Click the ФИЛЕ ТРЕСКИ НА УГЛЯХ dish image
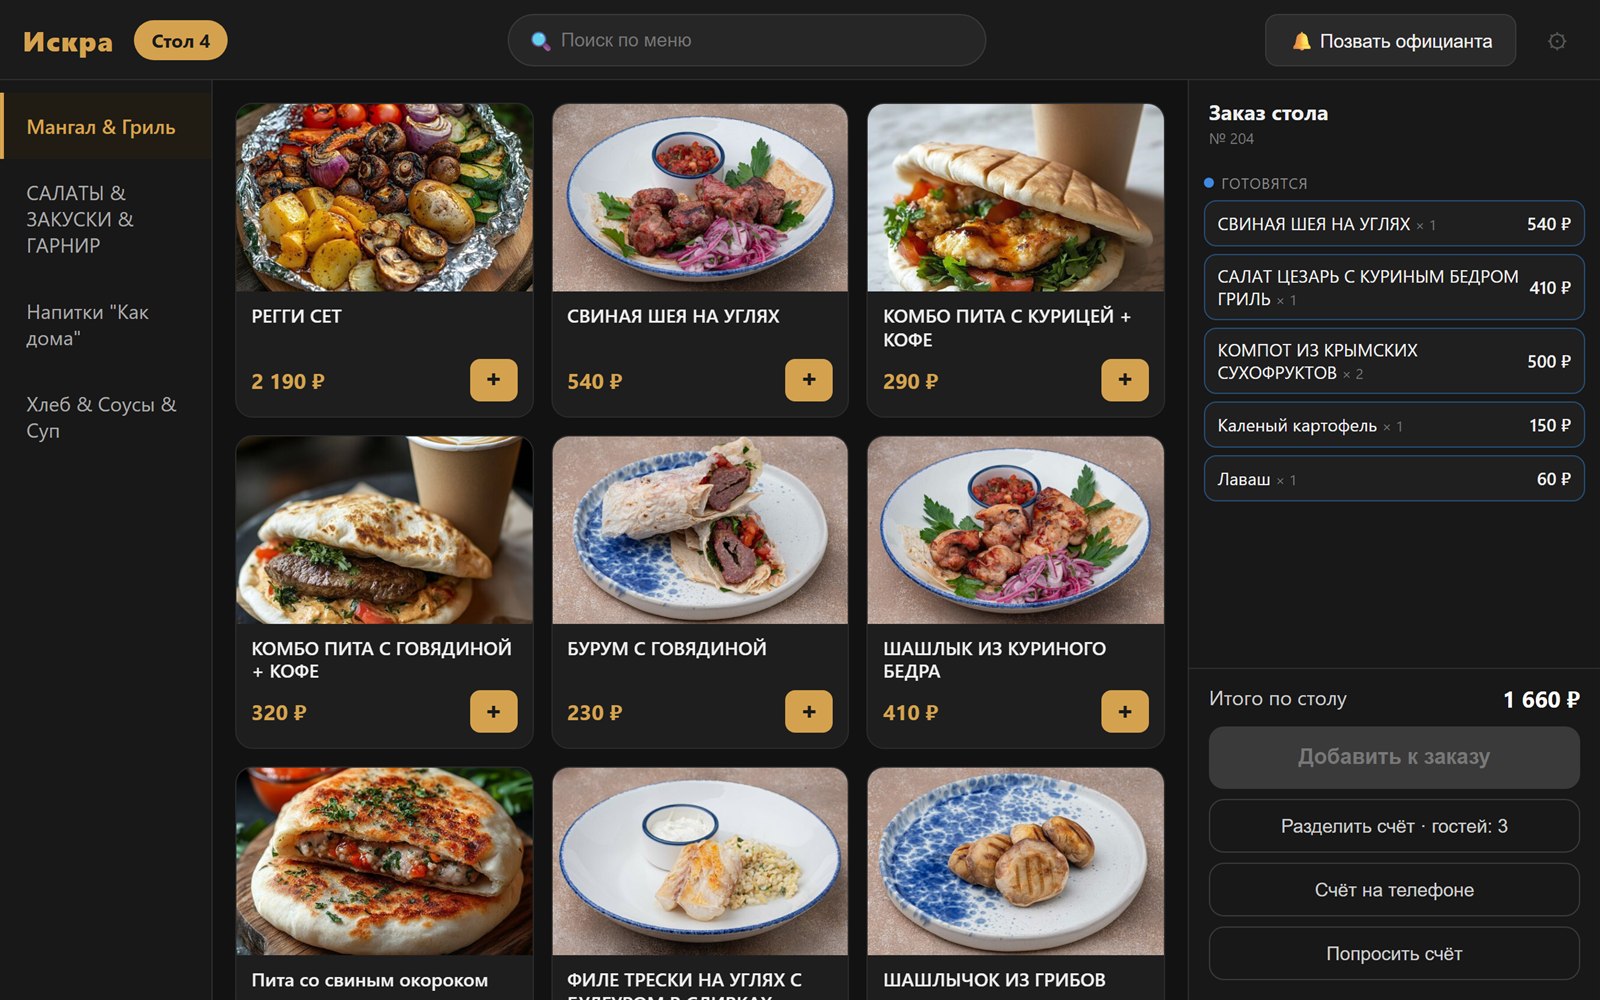Screen dimensions: 1600x1000 tap(700, 862)
